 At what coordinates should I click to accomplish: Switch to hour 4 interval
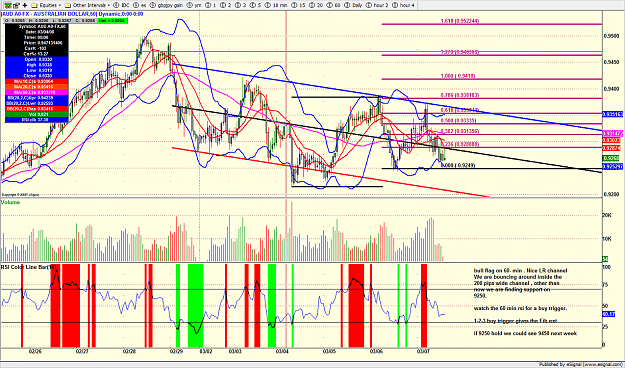[x=403, y=5]
